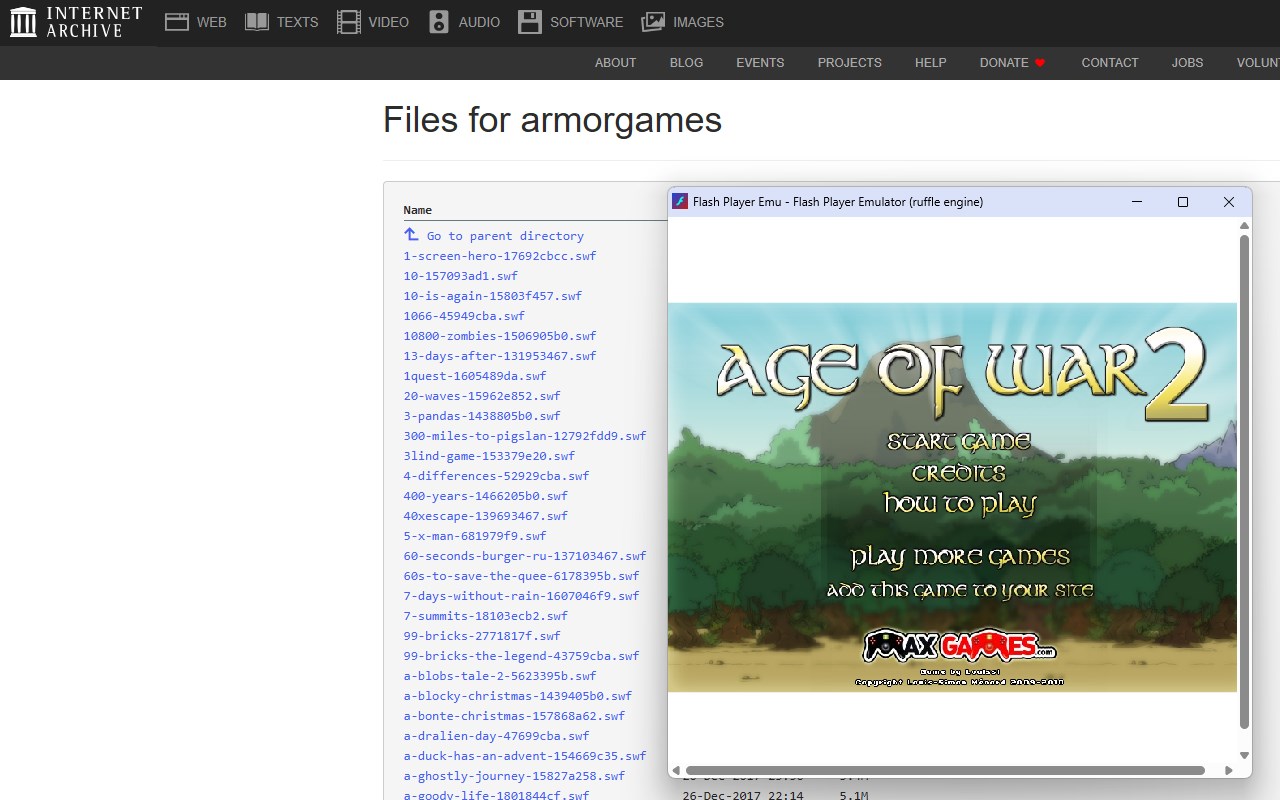This screenshot has height=800, width=1280.
Task: Open 4-differences-52929cba.swf link
Action: [497, 476]
